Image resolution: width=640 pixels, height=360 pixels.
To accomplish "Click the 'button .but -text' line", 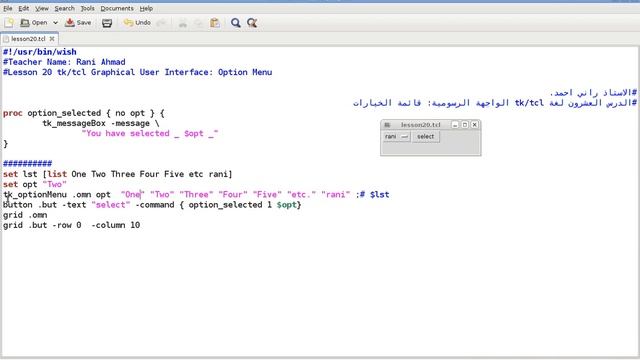I will (152, 205).
